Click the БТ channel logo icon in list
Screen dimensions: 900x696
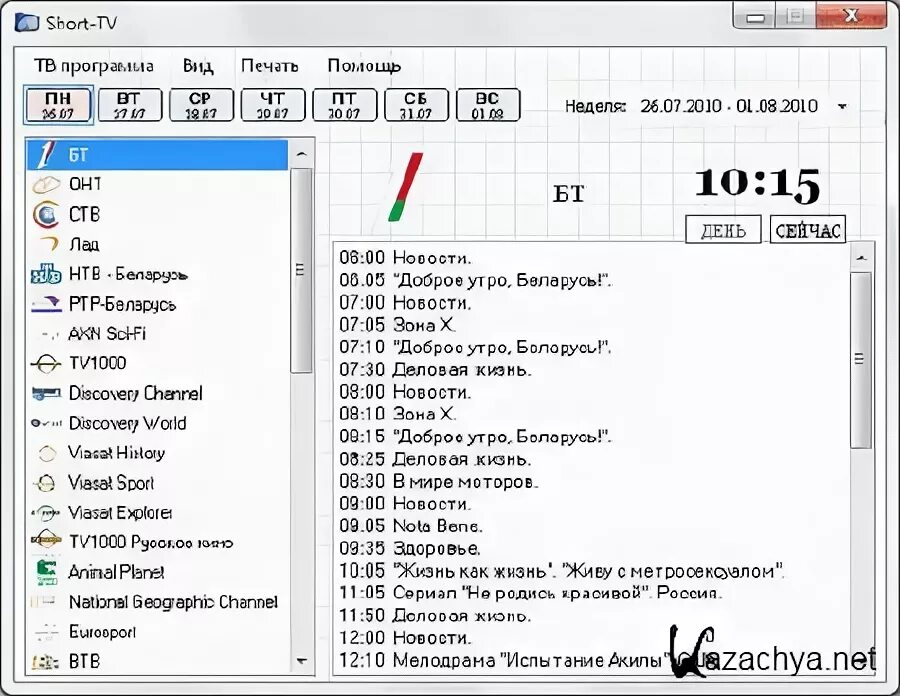[x=46, y=155]
